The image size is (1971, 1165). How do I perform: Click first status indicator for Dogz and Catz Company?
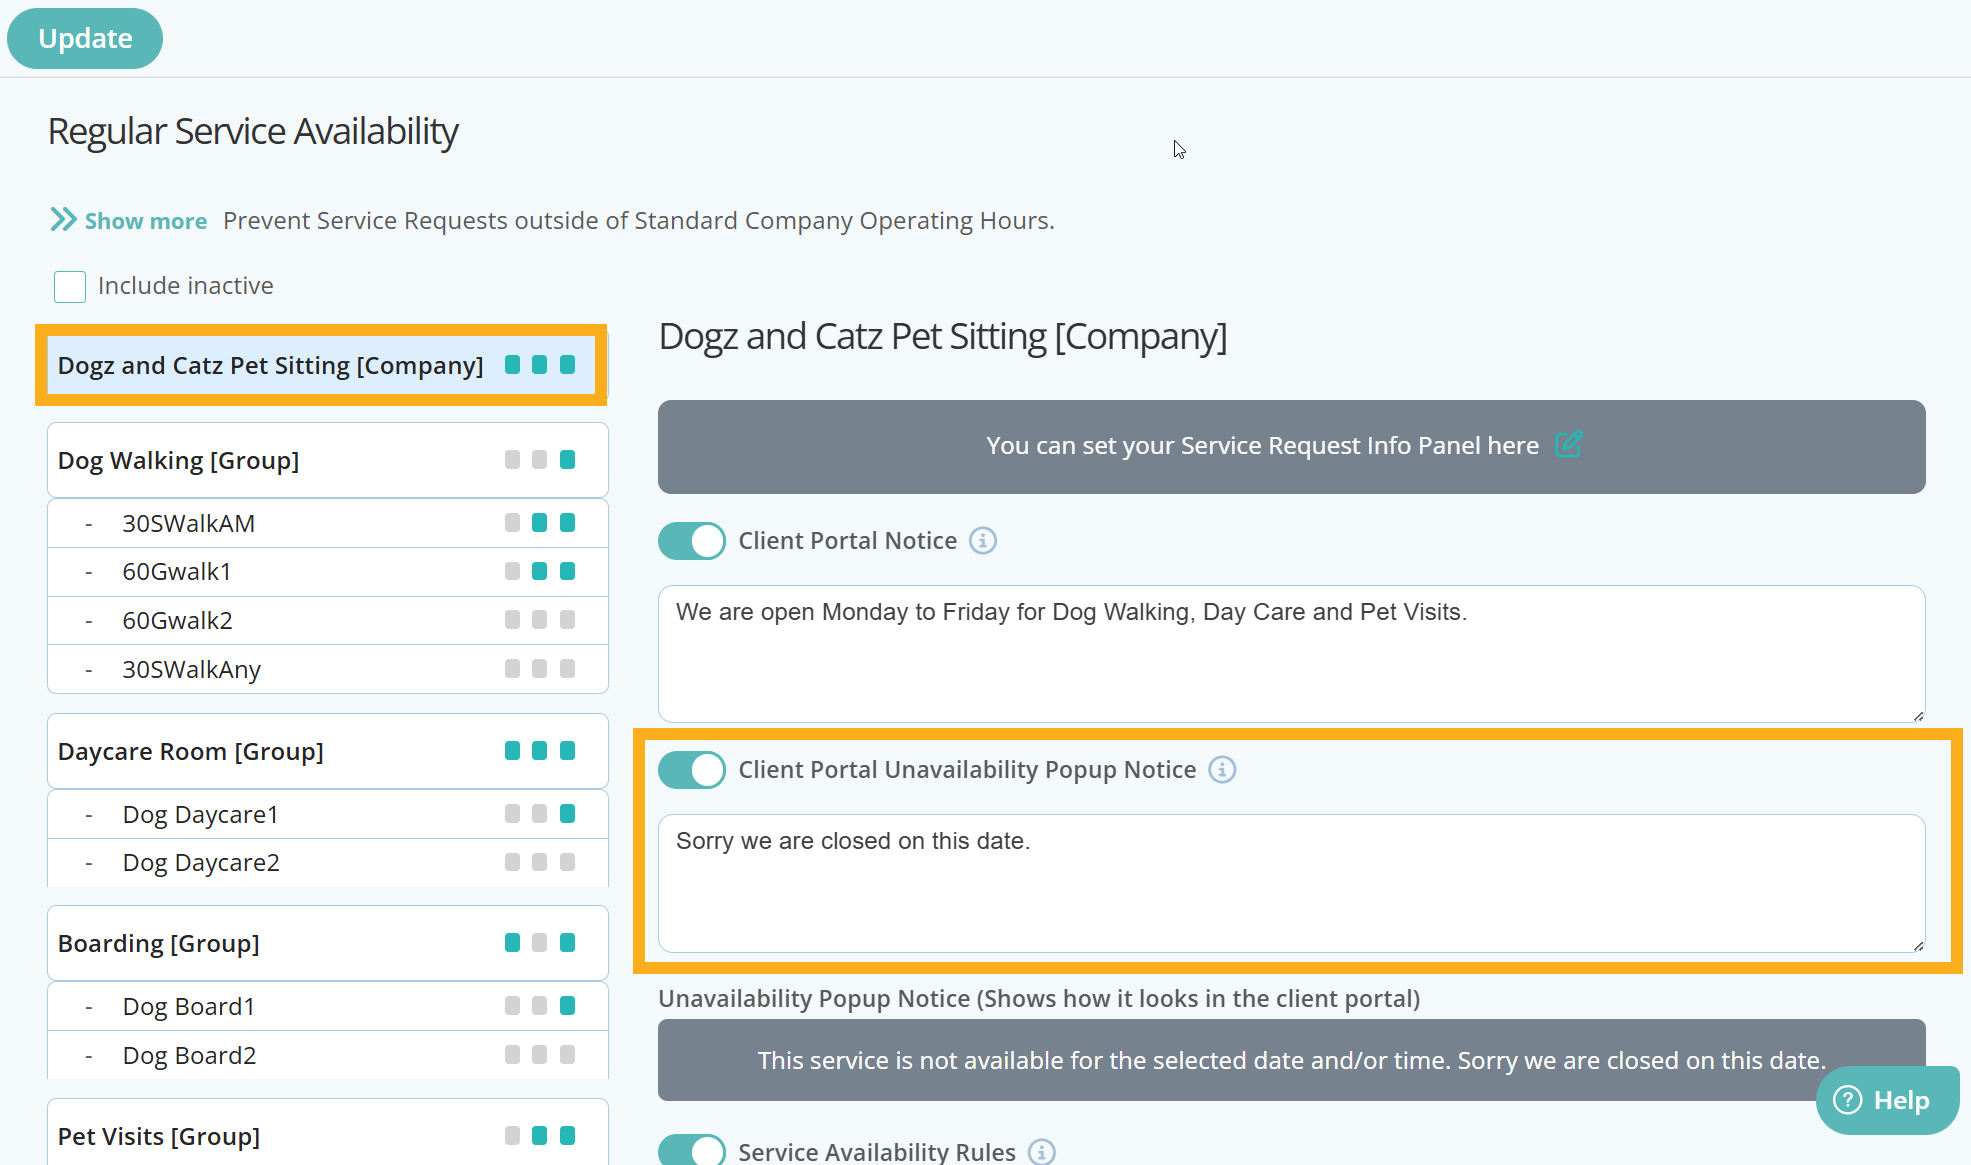click(x=512, y=365)
